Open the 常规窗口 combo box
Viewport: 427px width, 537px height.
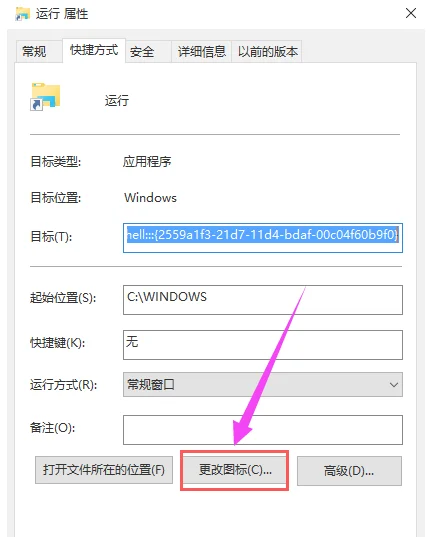(x=263, y=385)
